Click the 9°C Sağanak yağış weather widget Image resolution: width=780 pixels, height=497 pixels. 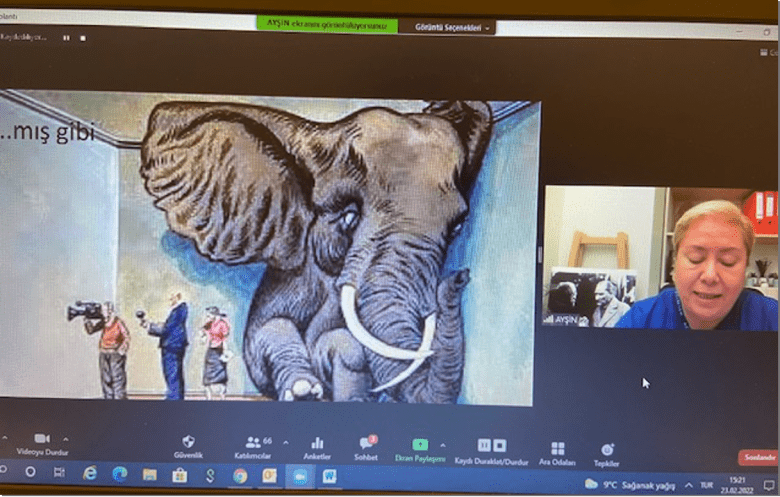pos(630,485)
